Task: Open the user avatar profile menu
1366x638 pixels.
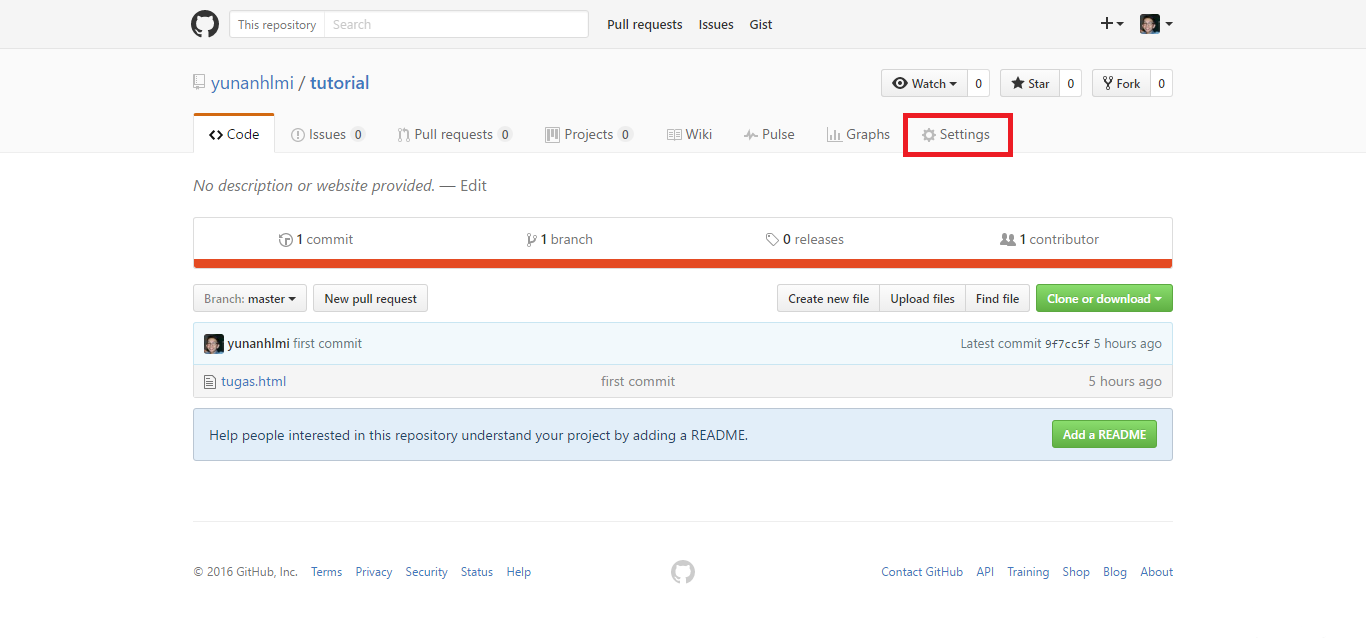Action: coord(1156,24)
